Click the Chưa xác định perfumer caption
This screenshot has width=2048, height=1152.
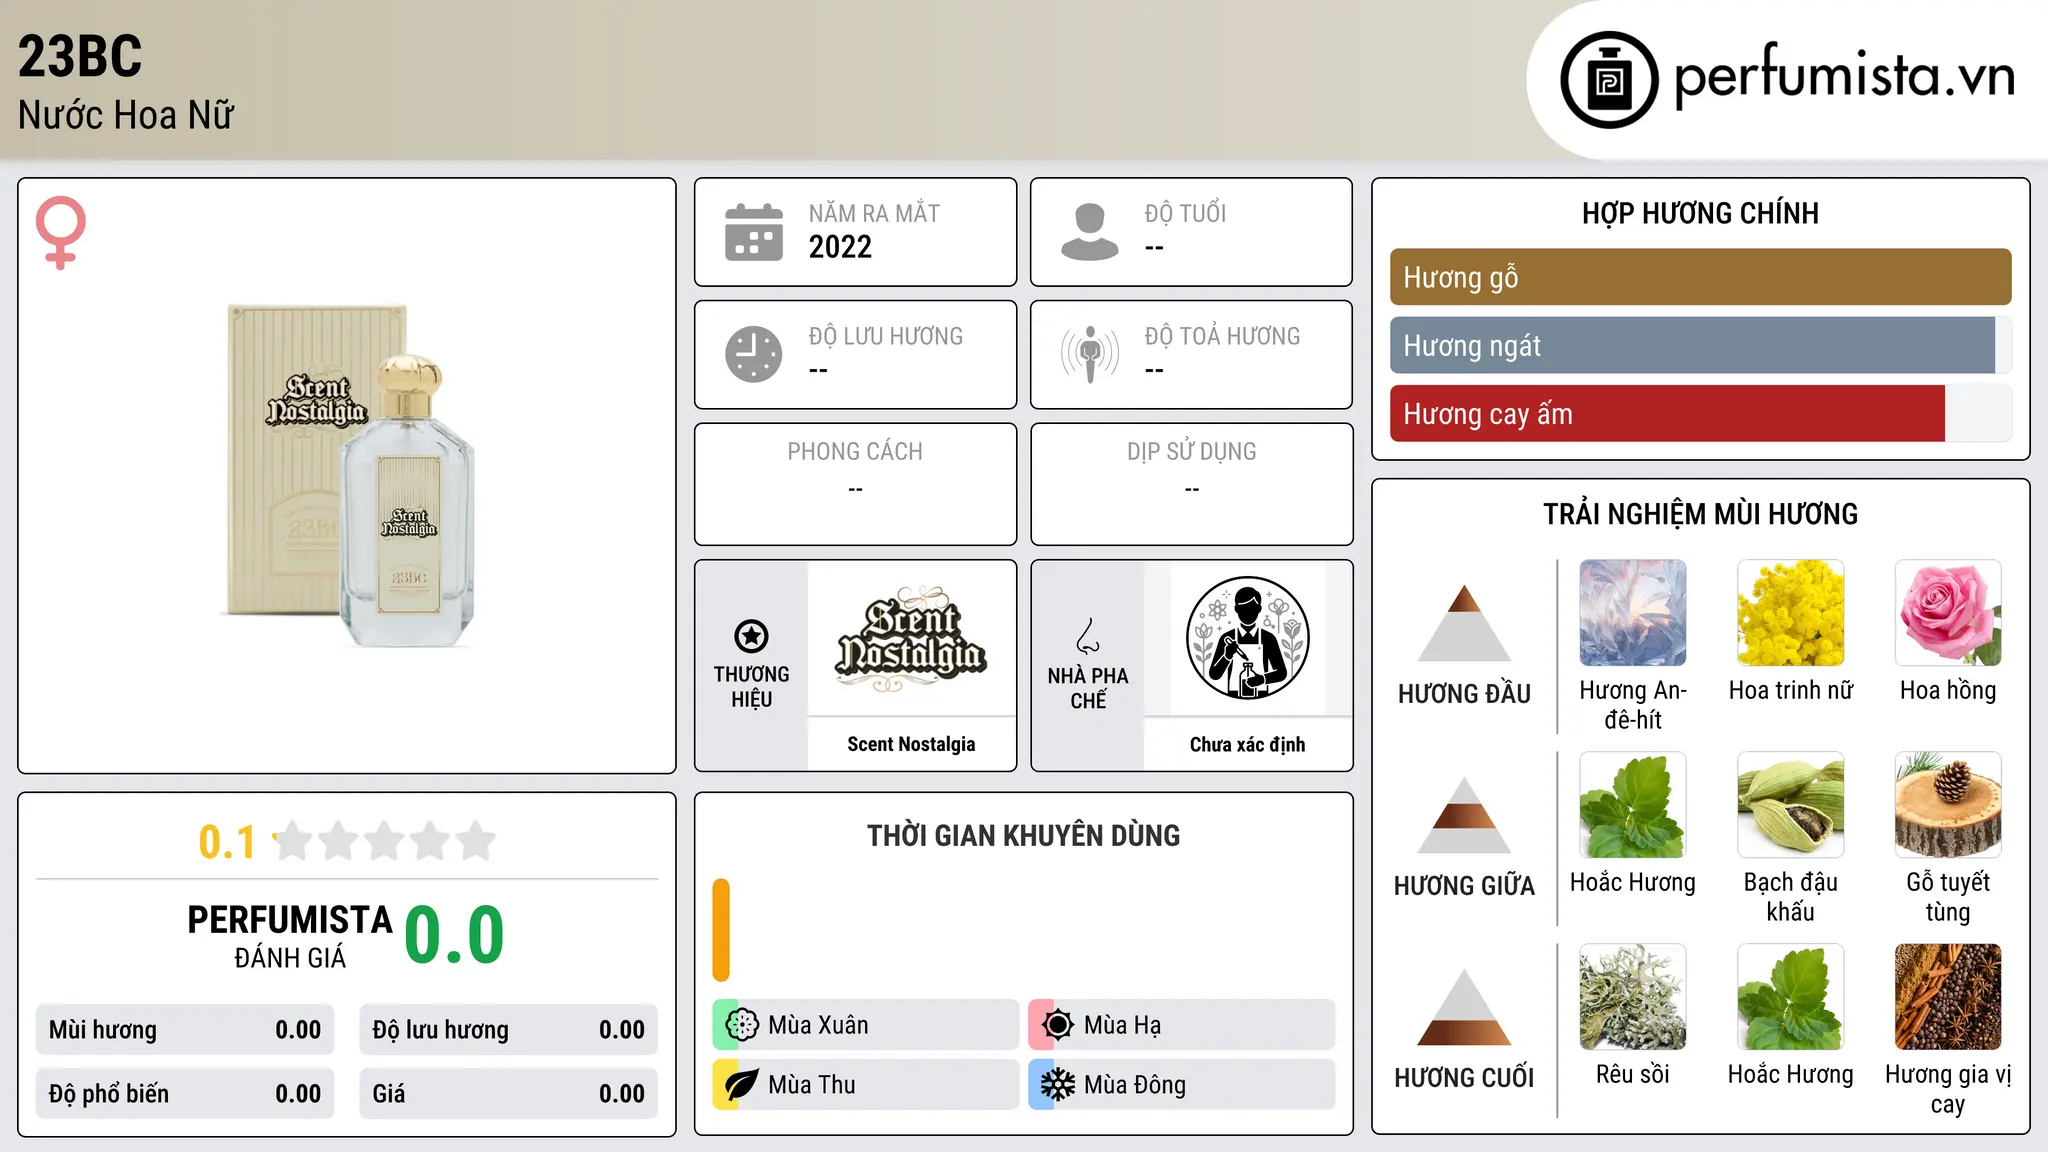click(1247, 744)
